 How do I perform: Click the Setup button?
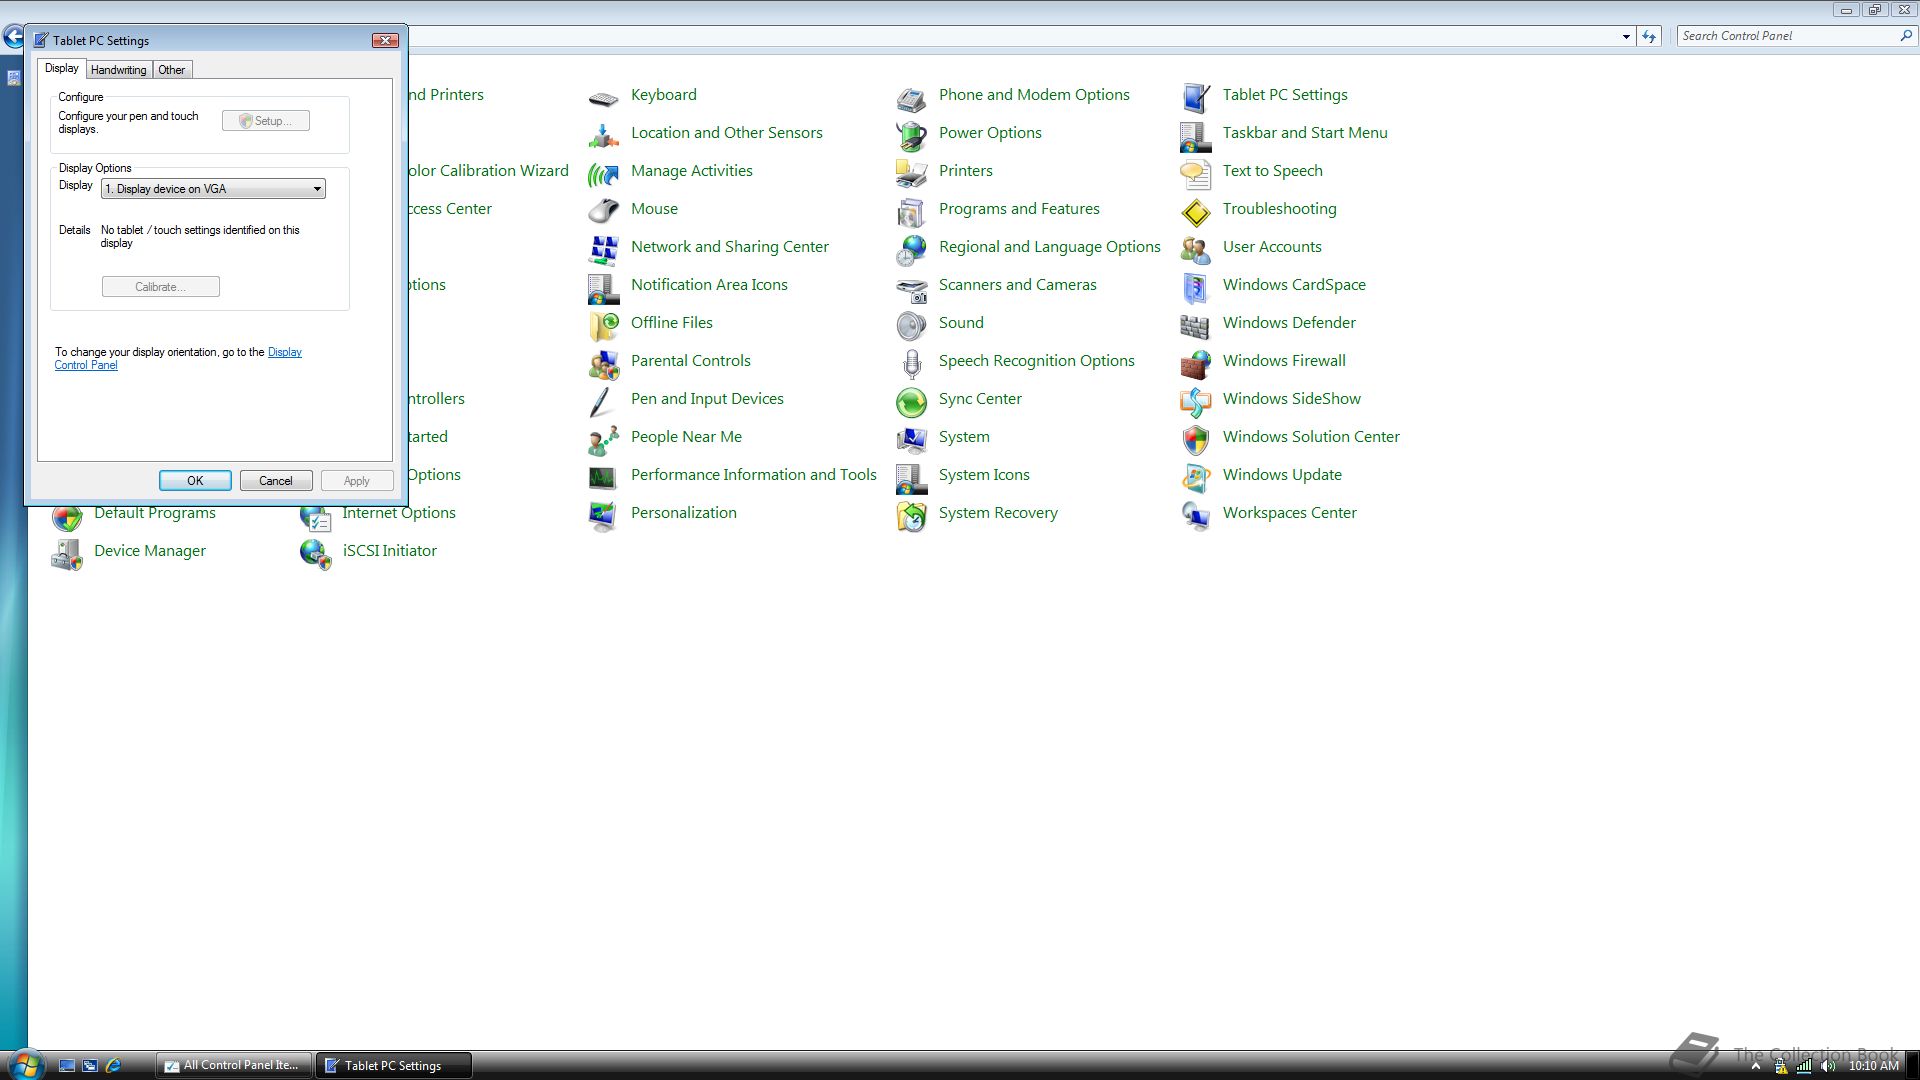(x=266, y=121)
